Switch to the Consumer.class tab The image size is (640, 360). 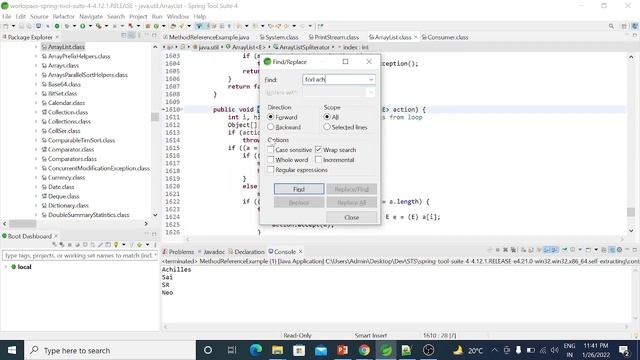pos(445,37)
